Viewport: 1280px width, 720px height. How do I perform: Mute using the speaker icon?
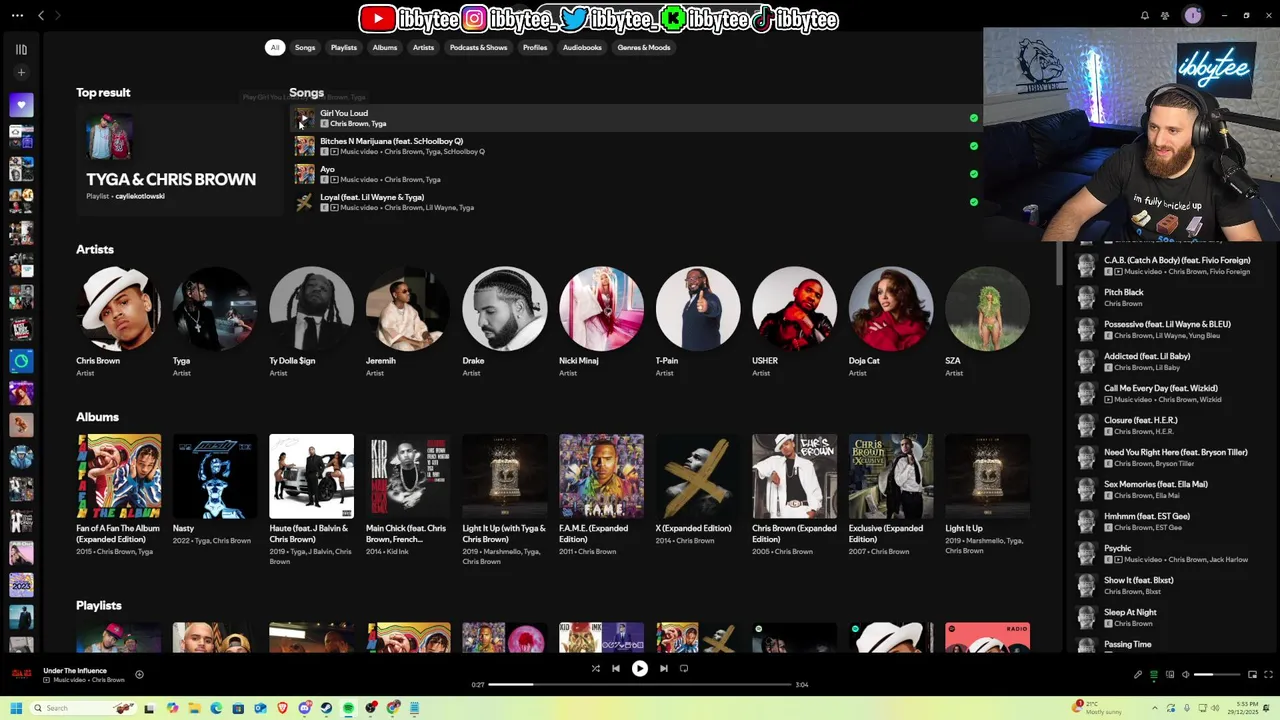tap(1186, 675)
